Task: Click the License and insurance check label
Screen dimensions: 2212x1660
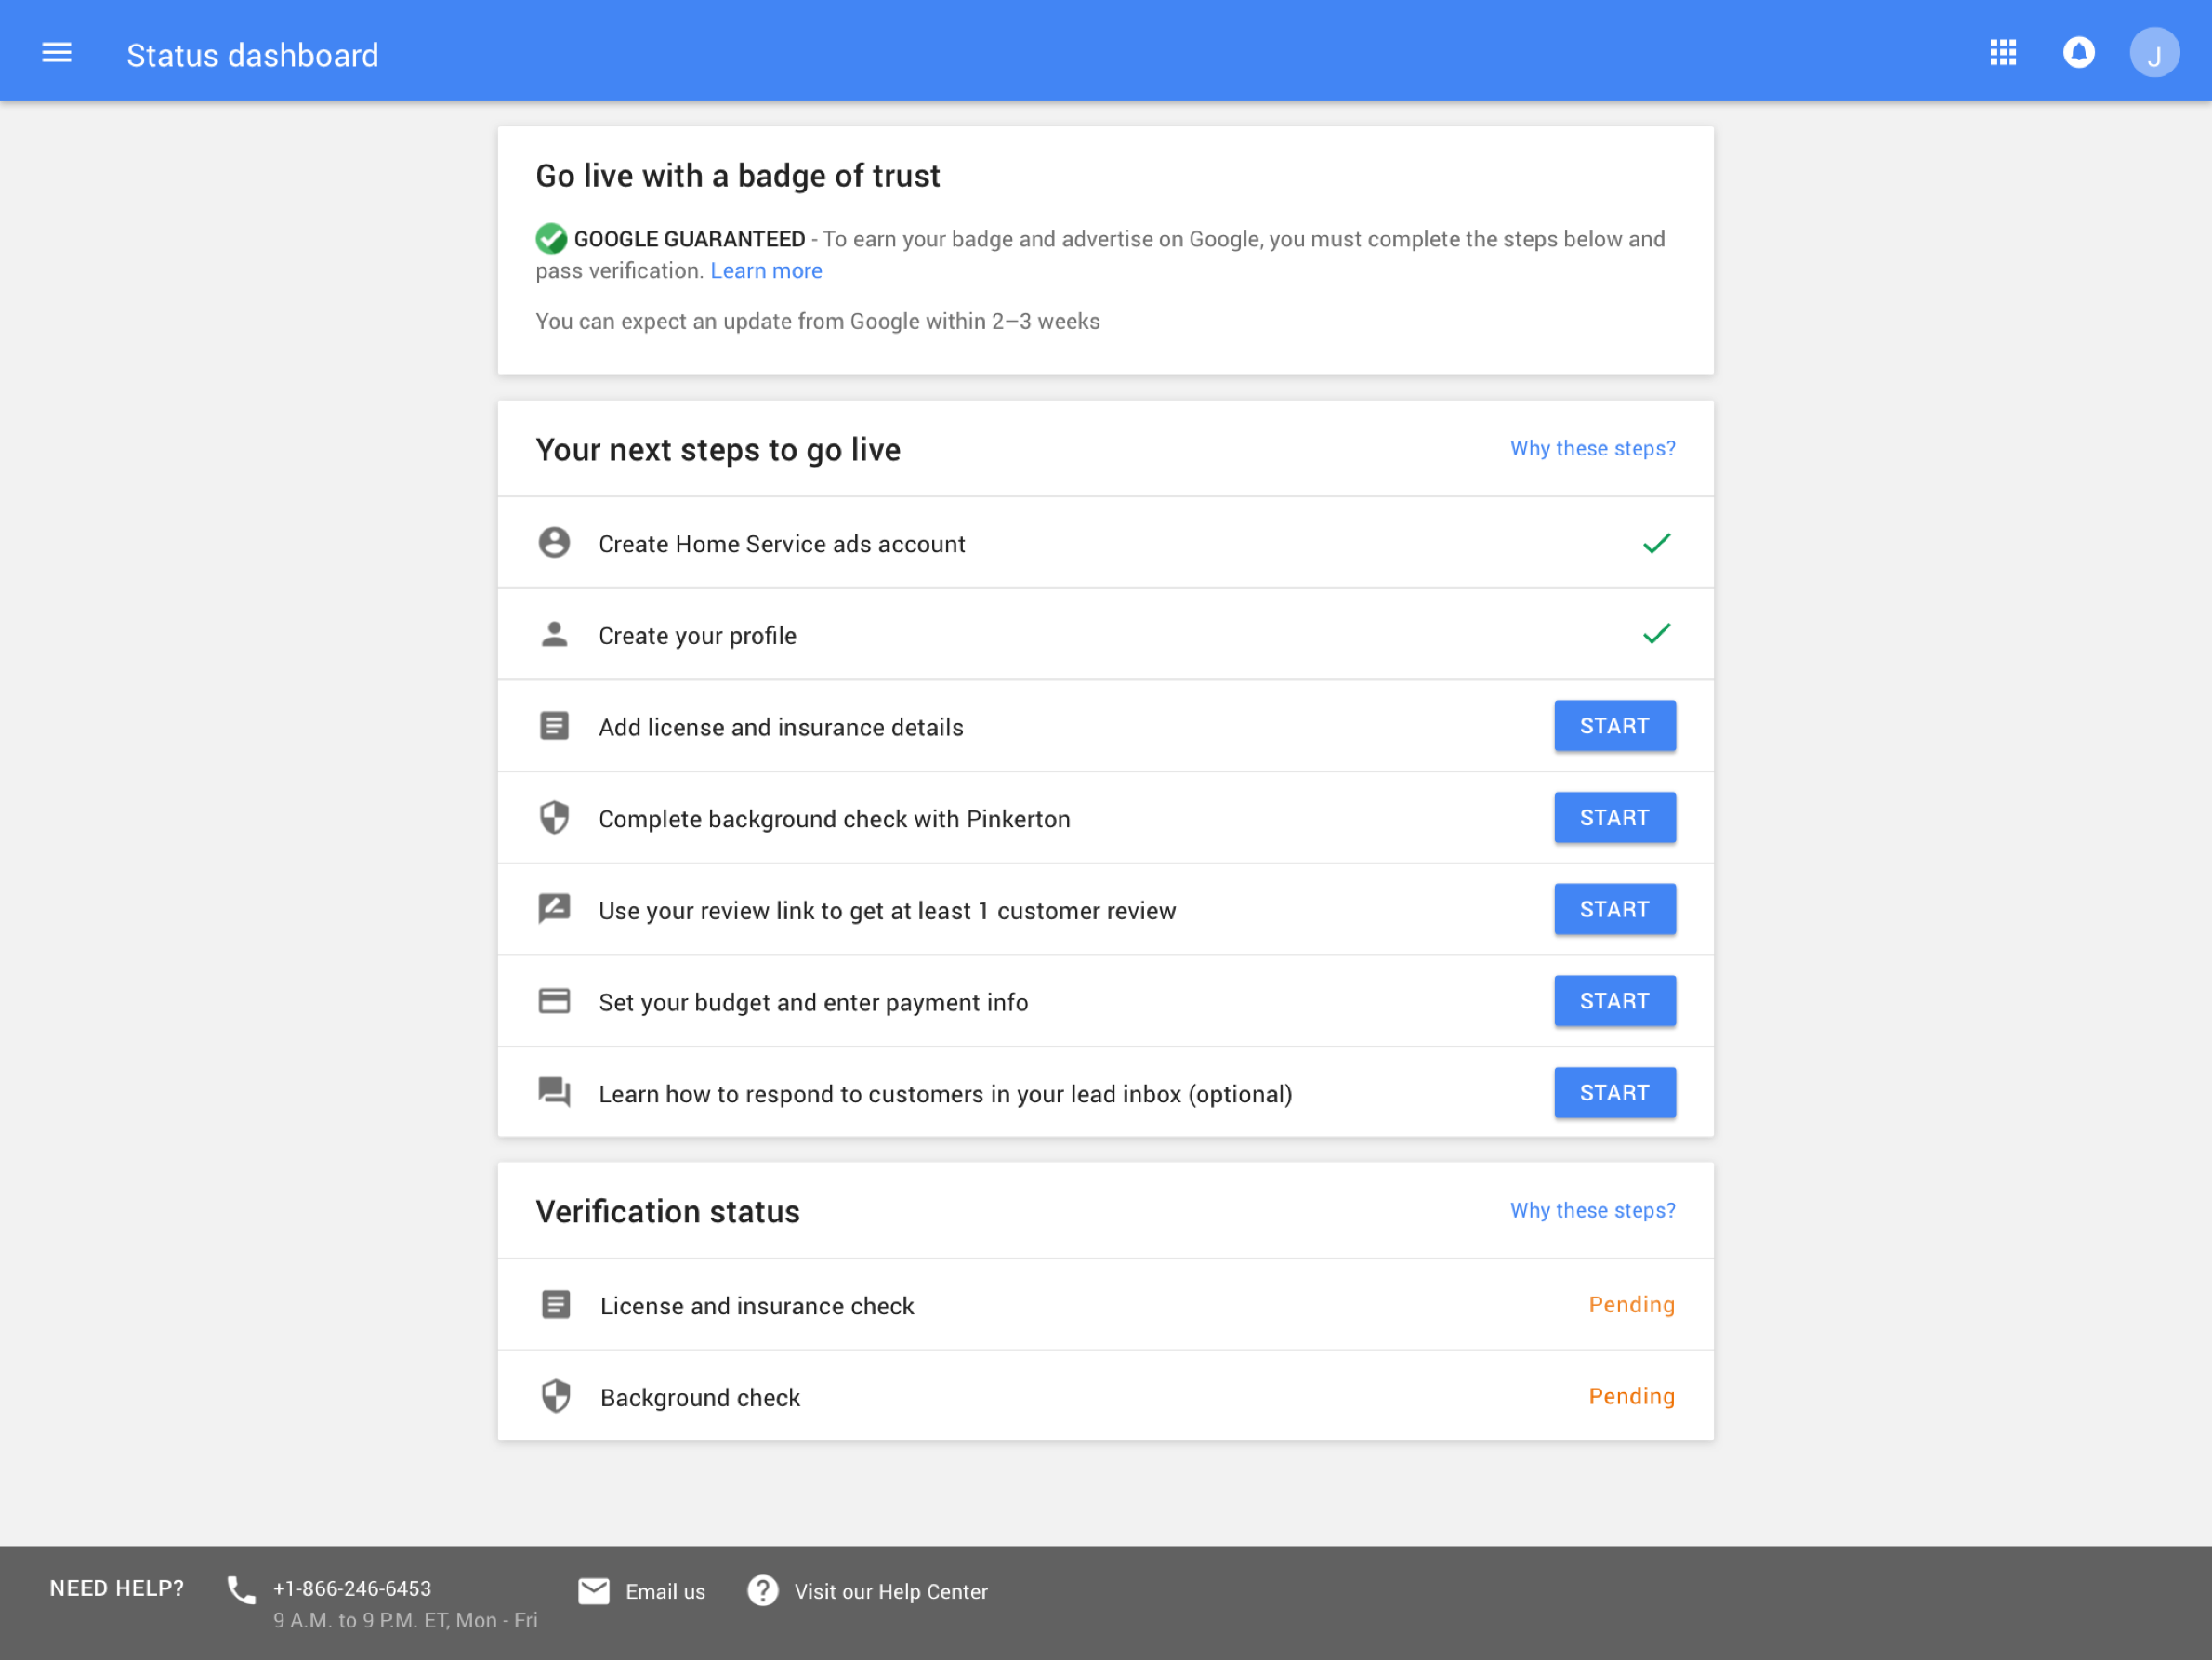Action: click(757, 1306)
